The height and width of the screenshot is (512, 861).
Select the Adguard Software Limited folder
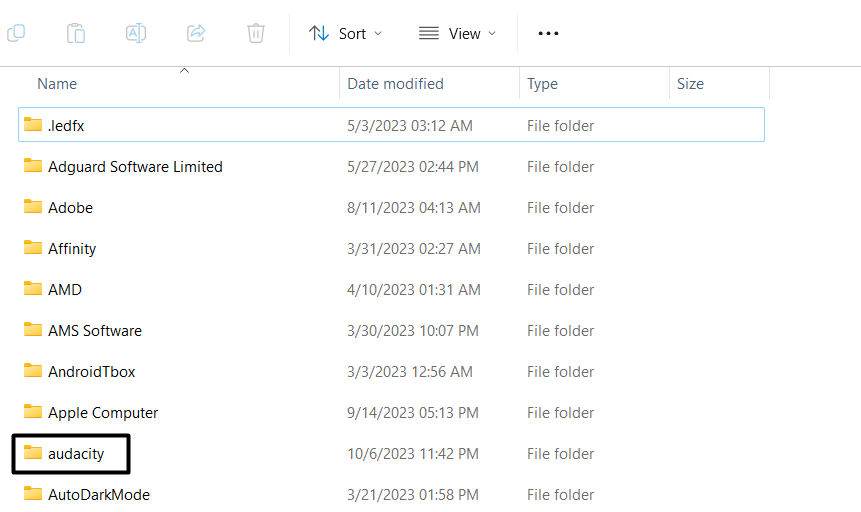point(135,167)
